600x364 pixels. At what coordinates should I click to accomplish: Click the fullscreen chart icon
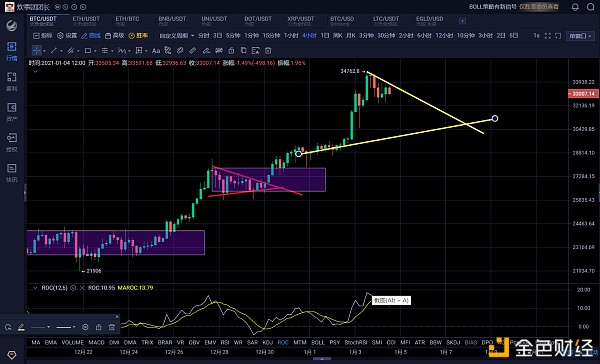click(548, 36)
